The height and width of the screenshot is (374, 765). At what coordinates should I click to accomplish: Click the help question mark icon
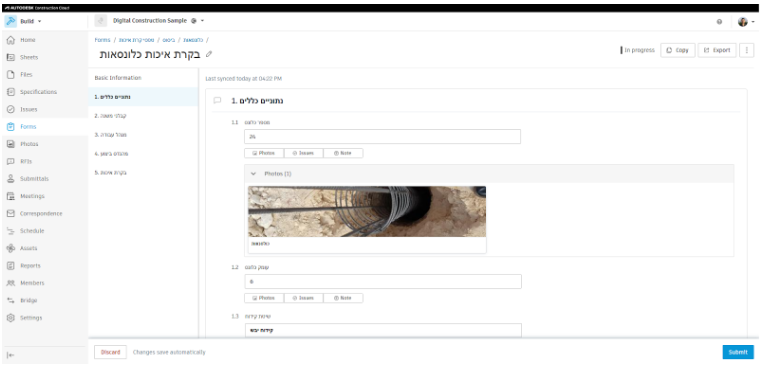pos(719,22)
